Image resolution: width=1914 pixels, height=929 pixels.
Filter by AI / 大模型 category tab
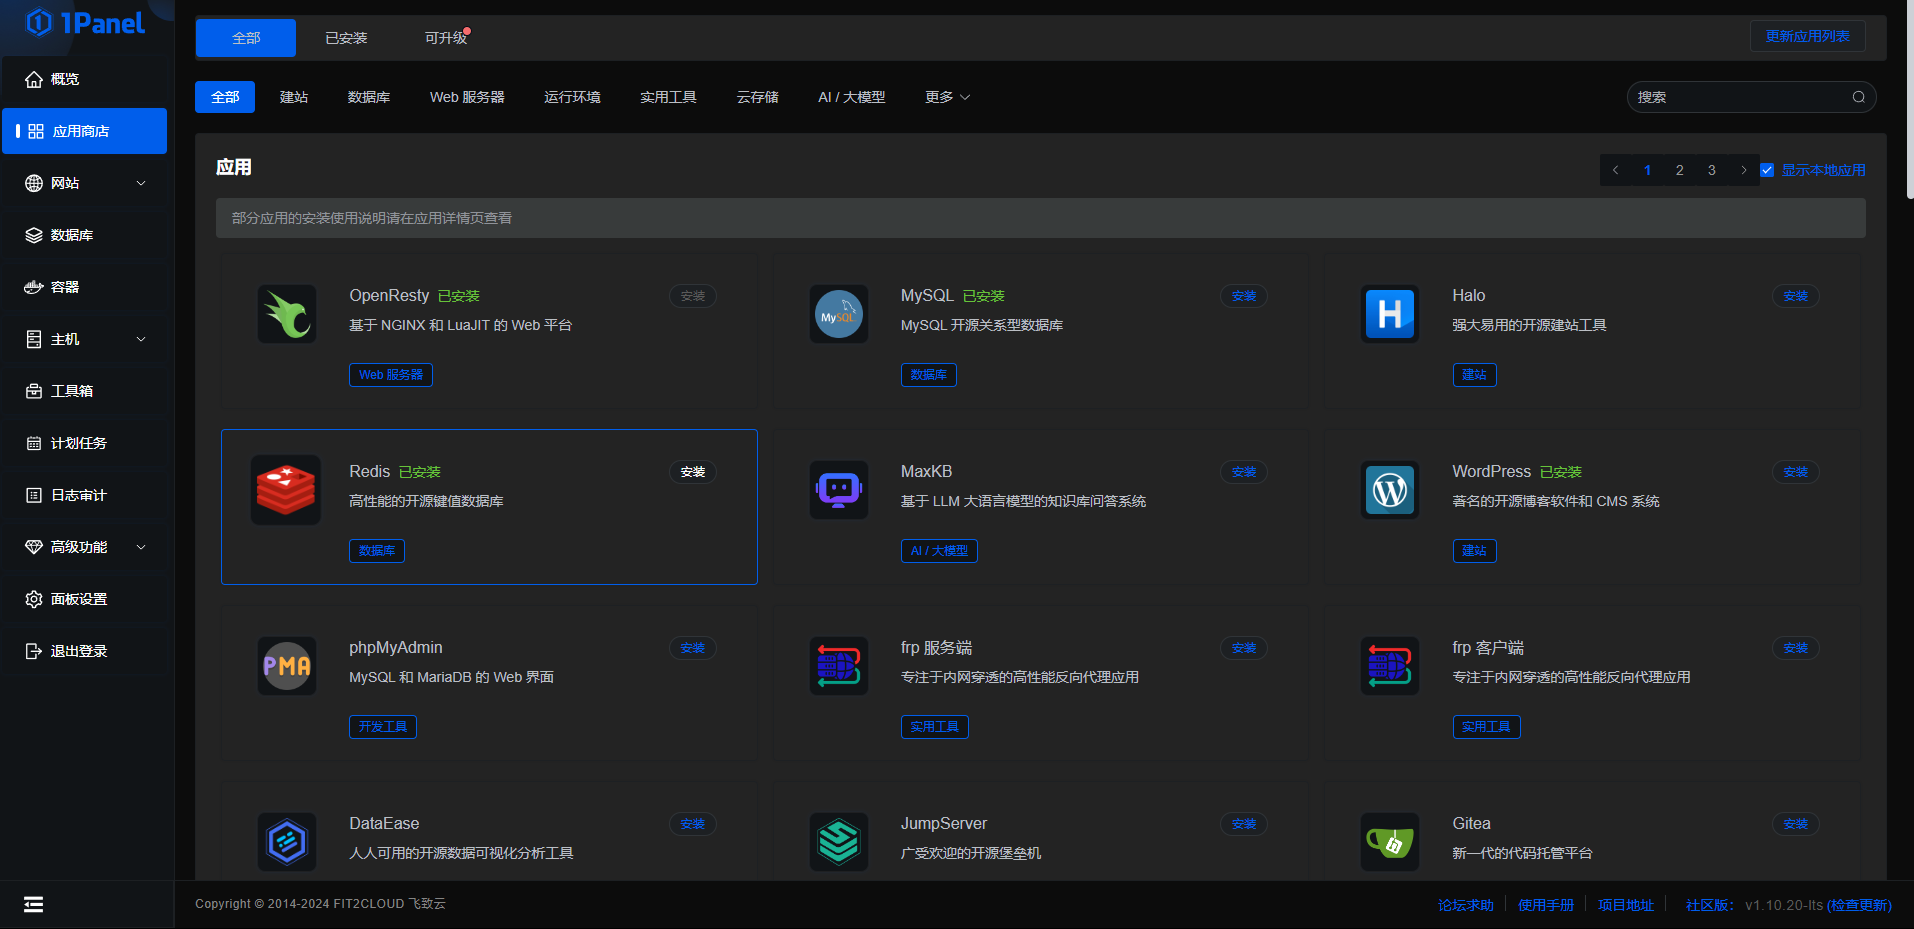coord(851,97)
